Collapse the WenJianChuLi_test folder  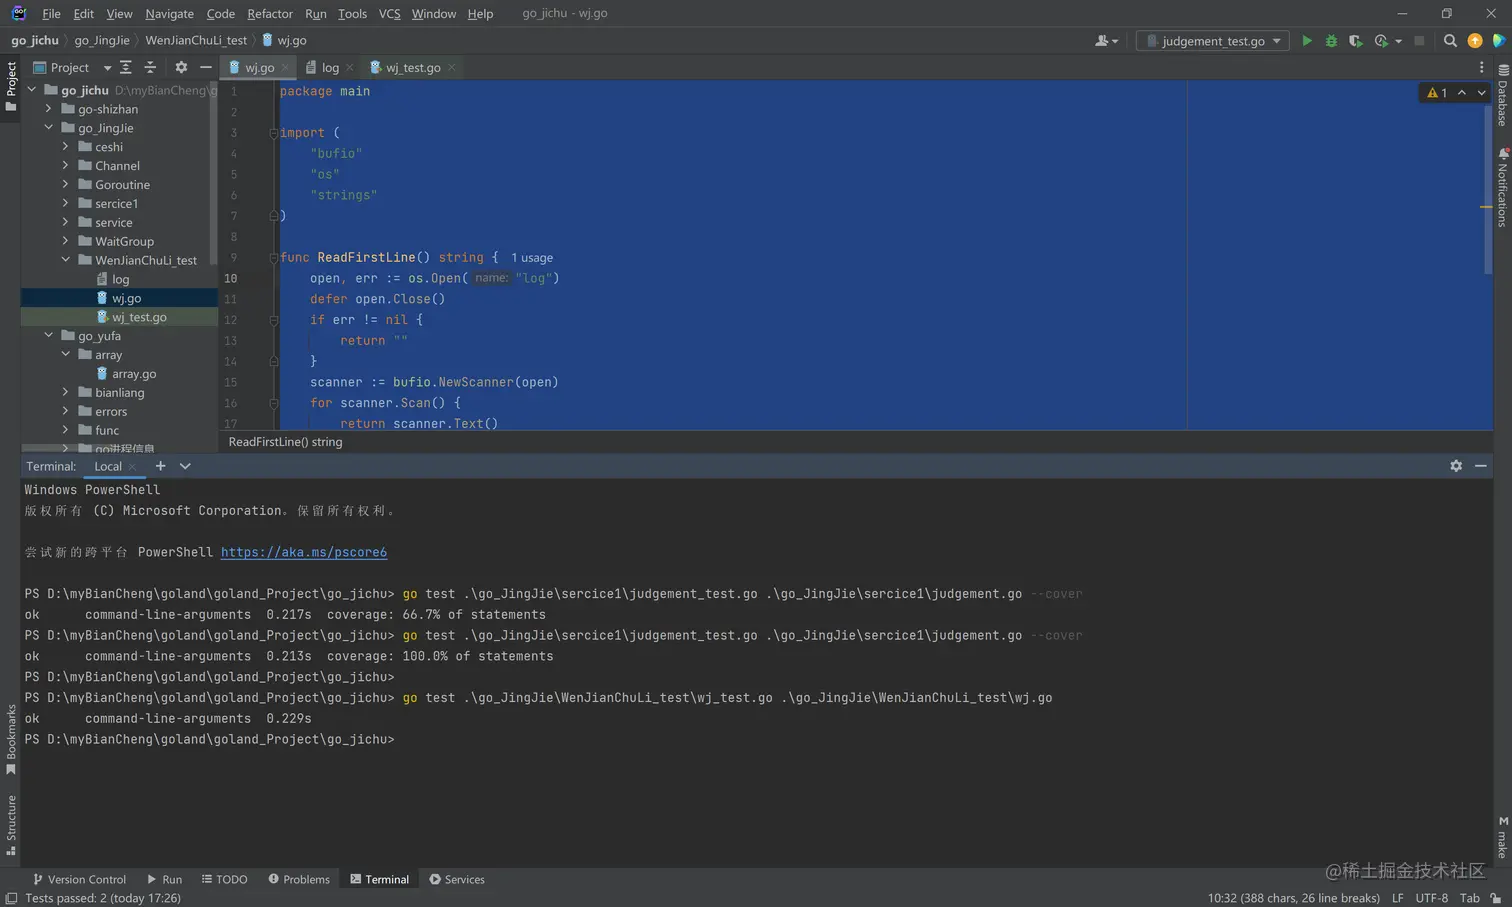pyautogui.click(x=65, y=260)
